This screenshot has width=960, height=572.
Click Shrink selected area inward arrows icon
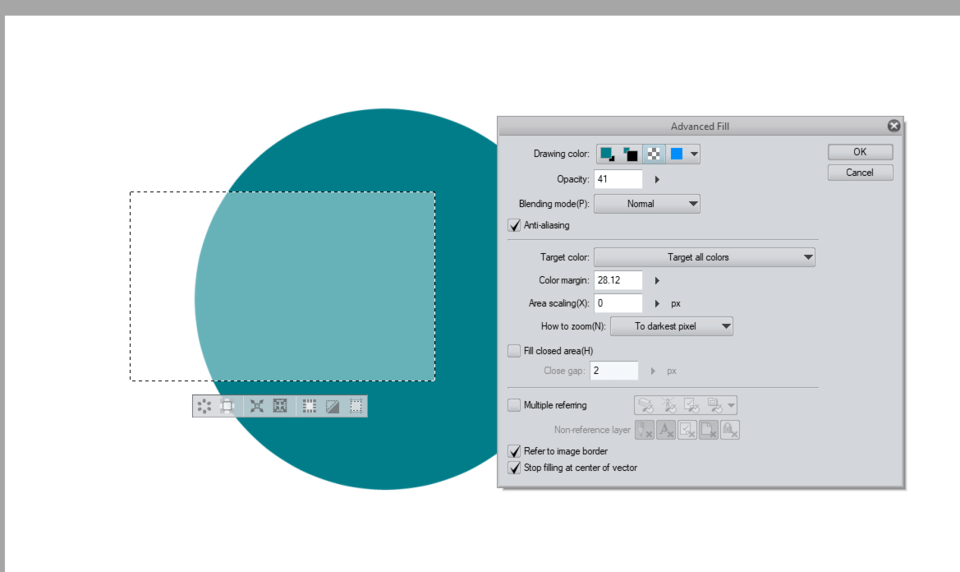pos(280,406)
